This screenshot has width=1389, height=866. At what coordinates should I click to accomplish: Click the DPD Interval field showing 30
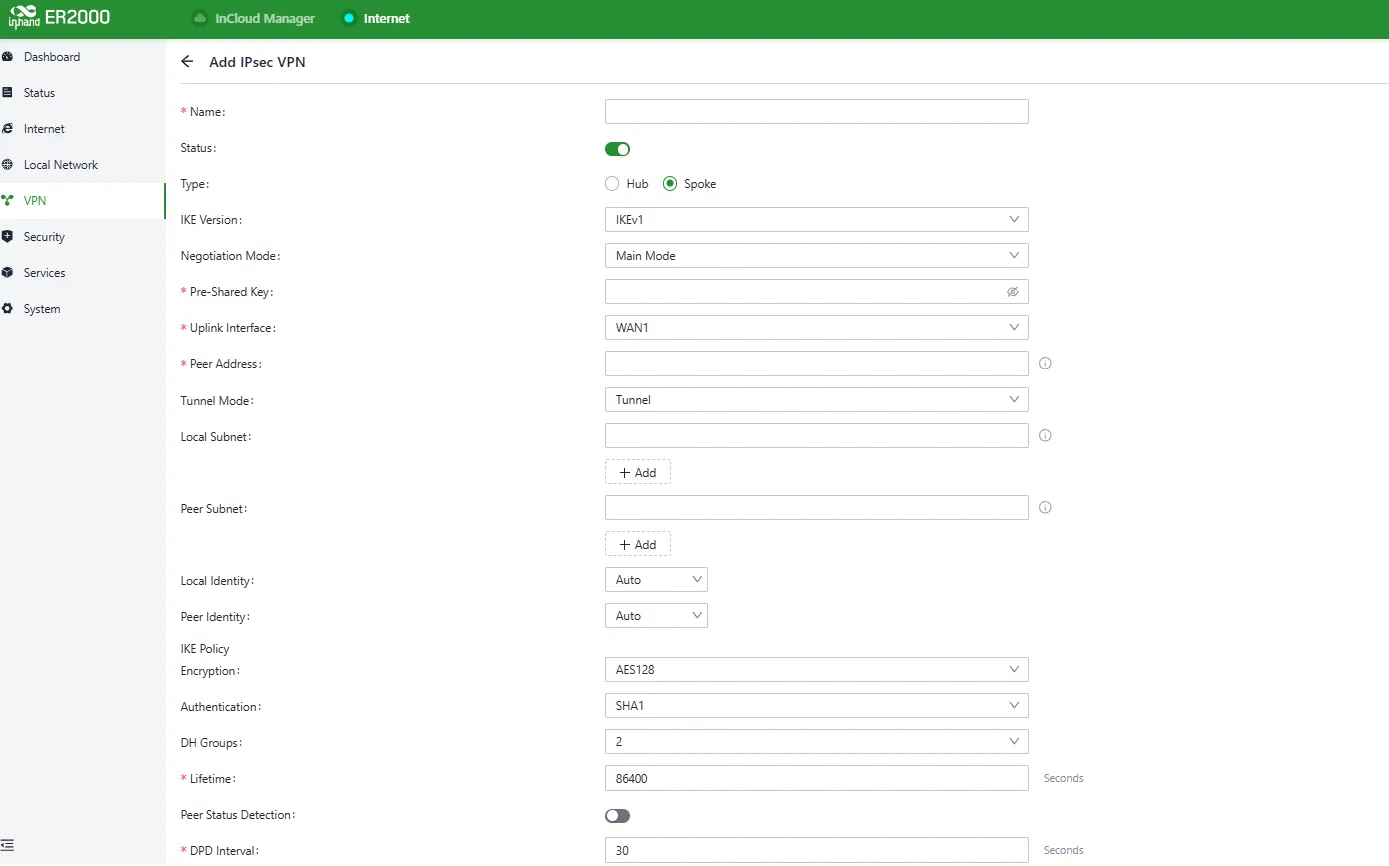817,850
